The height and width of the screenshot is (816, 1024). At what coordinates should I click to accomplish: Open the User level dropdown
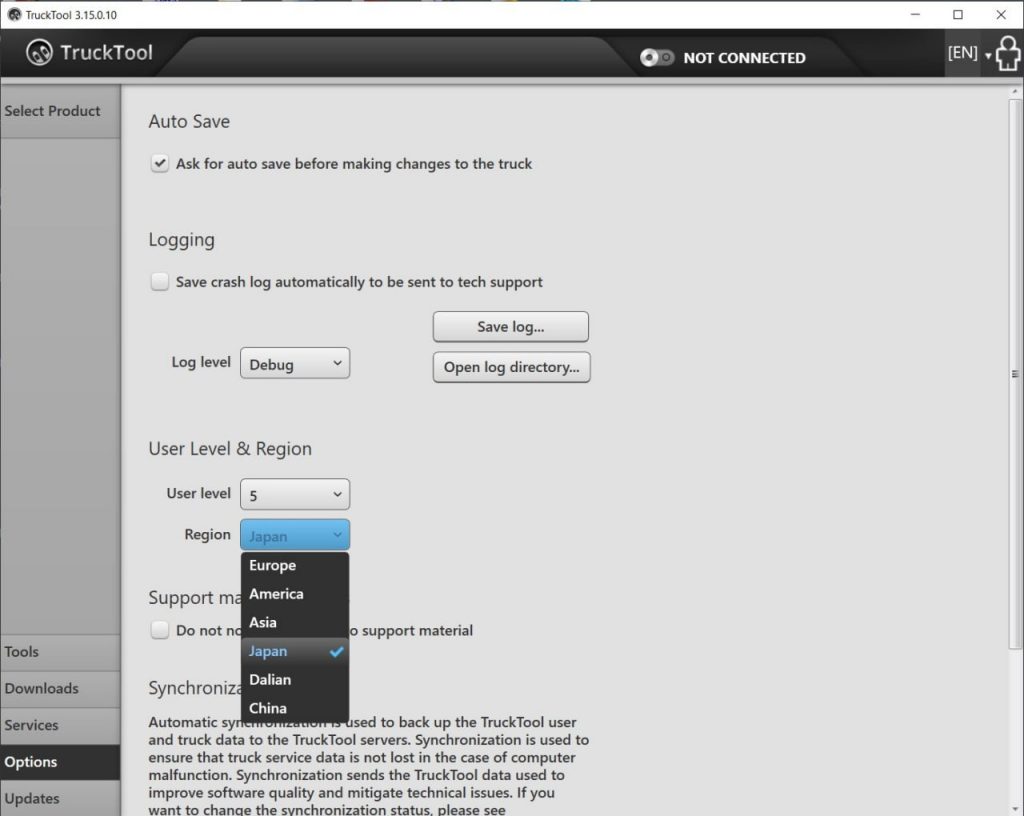coord(295,494)
